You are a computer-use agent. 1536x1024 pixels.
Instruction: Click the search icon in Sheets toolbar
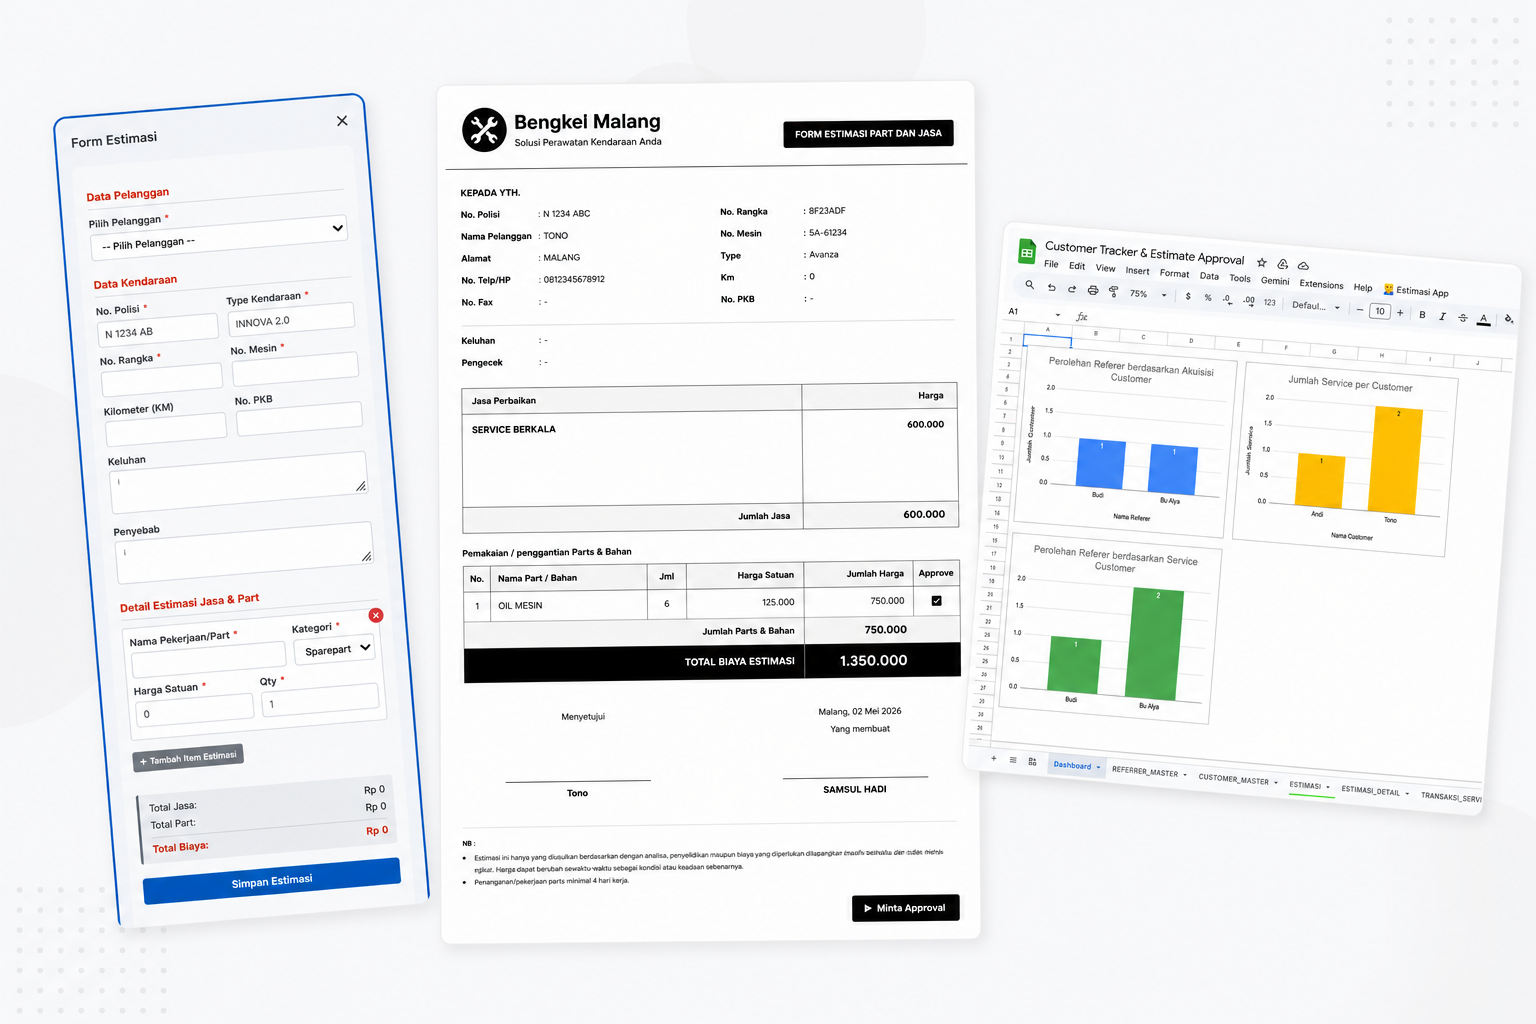point(1030,285)
